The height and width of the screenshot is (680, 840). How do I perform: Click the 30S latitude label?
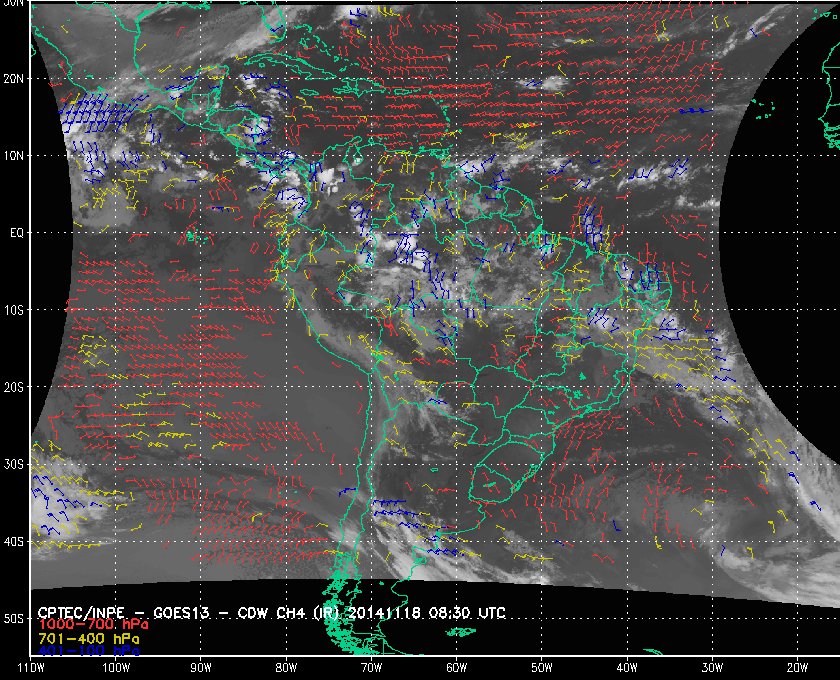coord(13,465)
